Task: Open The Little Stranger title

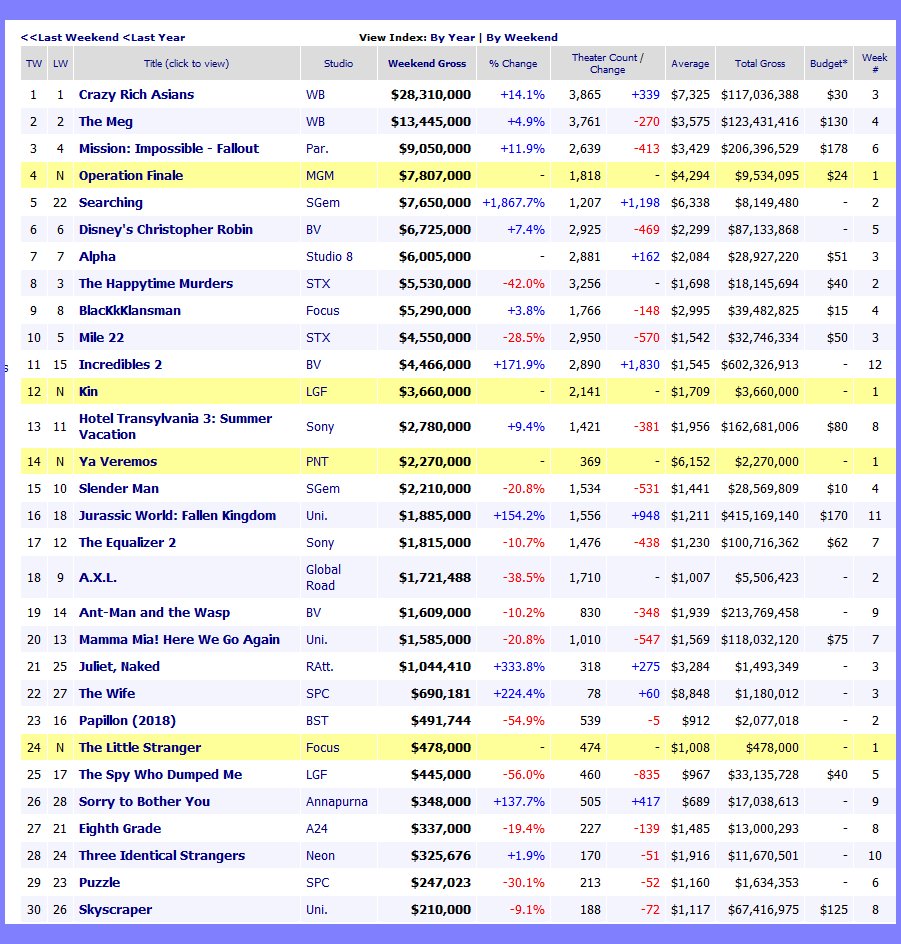Action: pos(140,748)
